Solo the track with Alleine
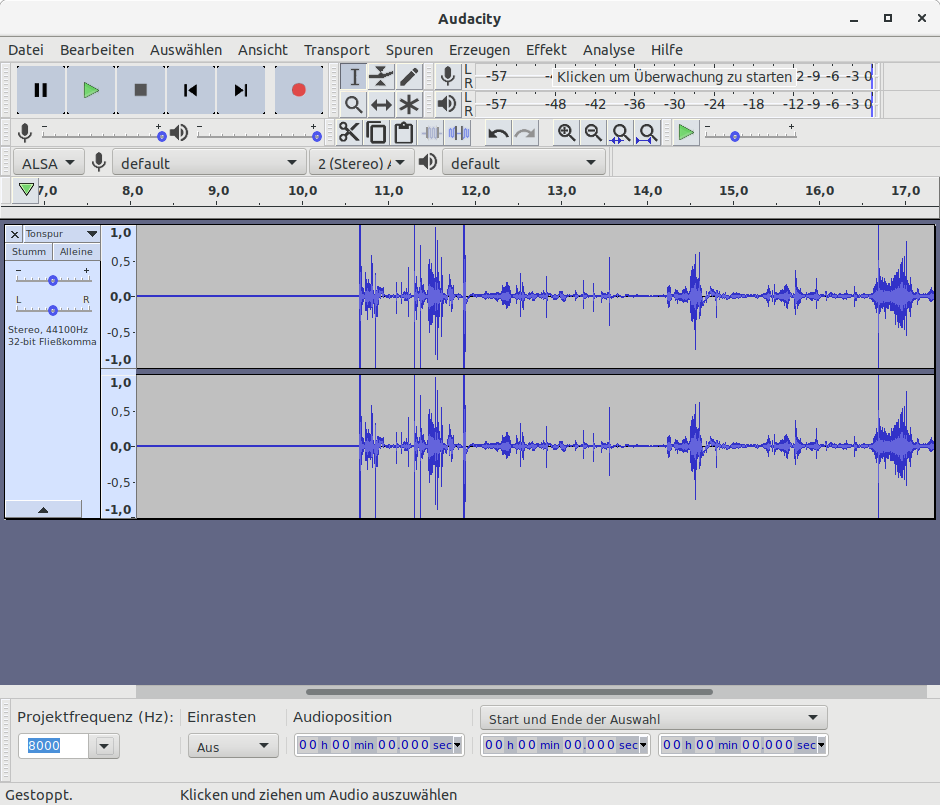Image resolution: width=940 pixels, height=805 pixels. 76,252
